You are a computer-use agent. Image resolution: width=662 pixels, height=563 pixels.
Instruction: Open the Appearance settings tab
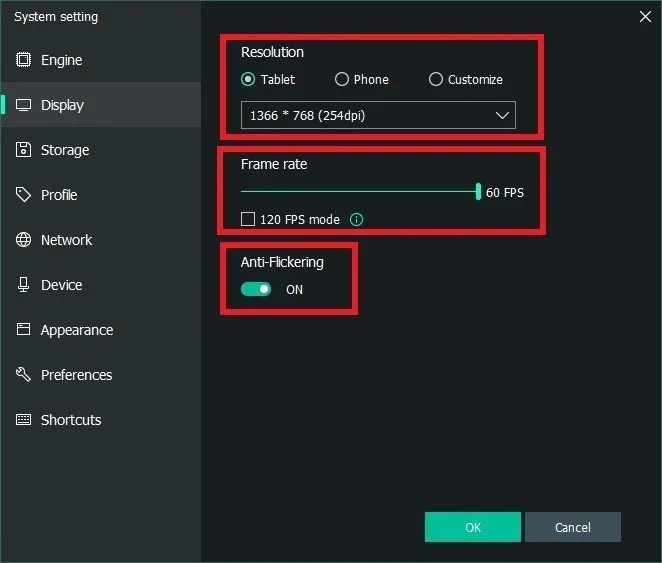(x=100, y=330)
